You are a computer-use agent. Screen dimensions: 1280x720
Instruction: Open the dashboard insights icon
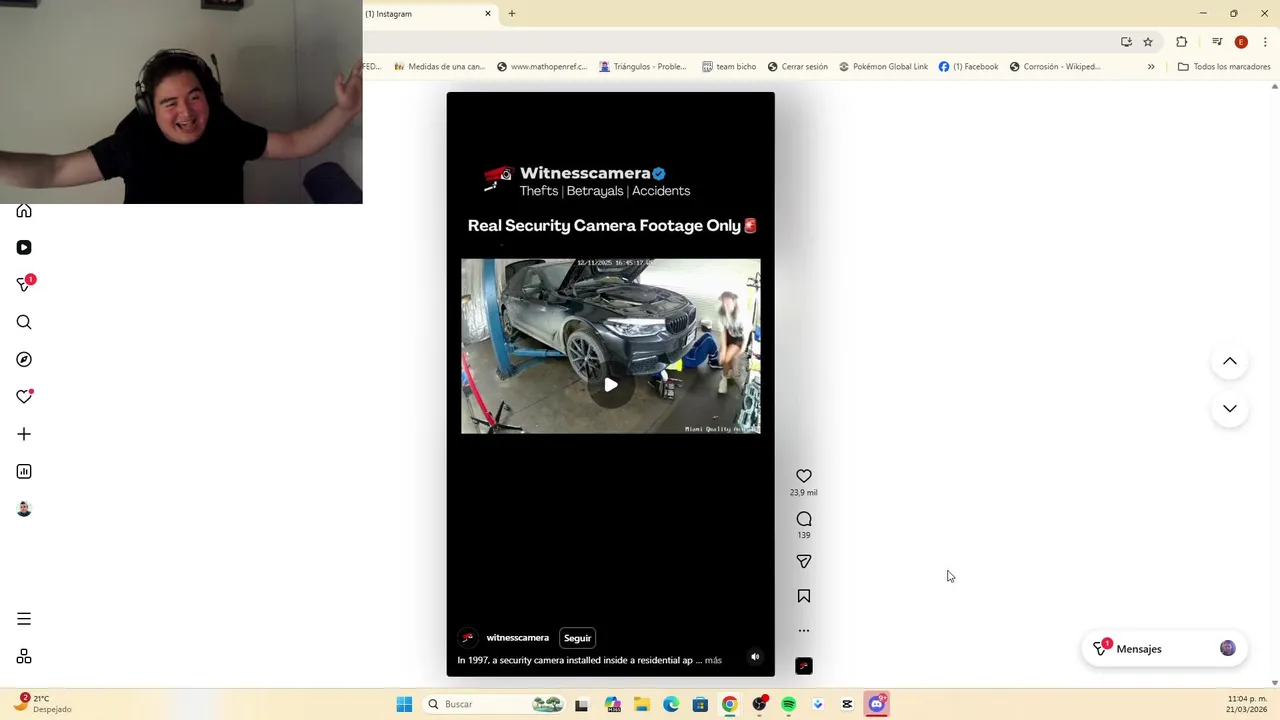pos(24,471)
